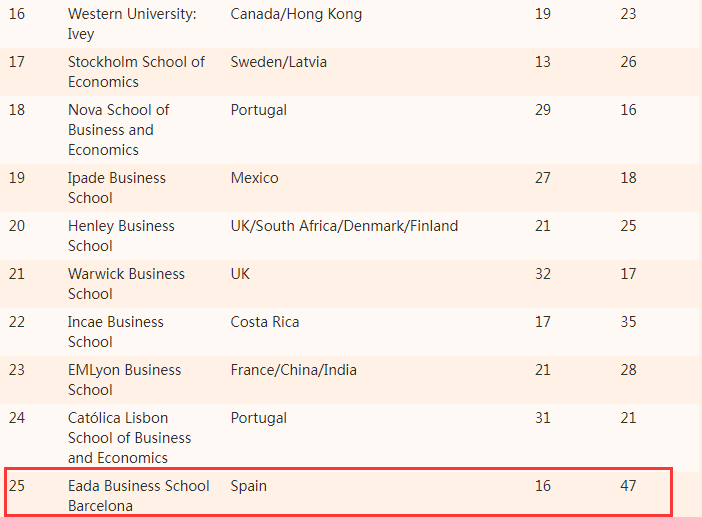This screenshot has height=517, width=702.
Task: Click Henley Business School name
Action: 121,235
